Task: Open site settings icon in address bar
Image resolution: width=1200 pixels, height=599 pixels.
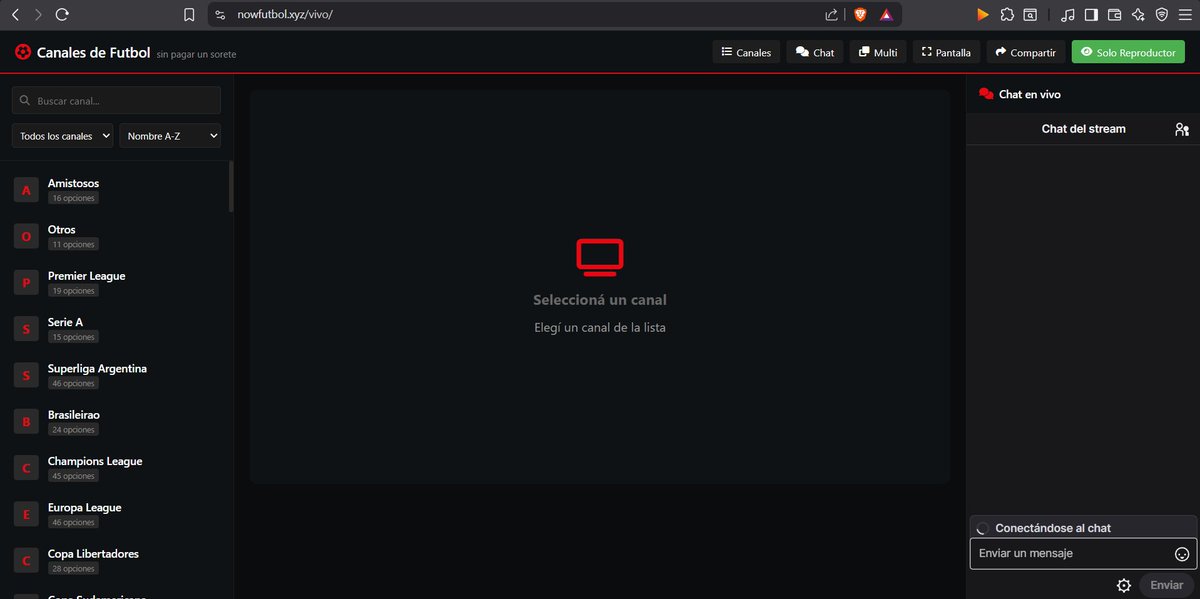Action: pyautogui.click(x=221, y=15)
